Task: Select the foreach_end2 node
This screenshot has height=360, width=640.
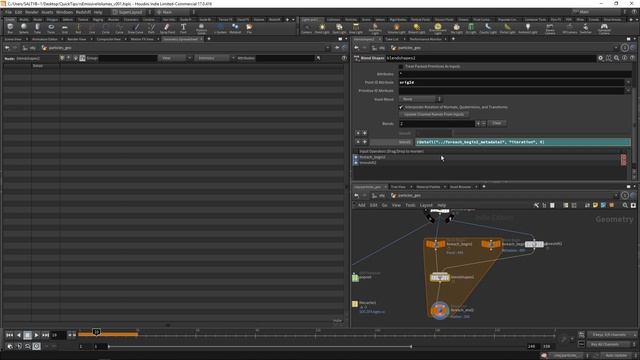Action: [440, 310]
